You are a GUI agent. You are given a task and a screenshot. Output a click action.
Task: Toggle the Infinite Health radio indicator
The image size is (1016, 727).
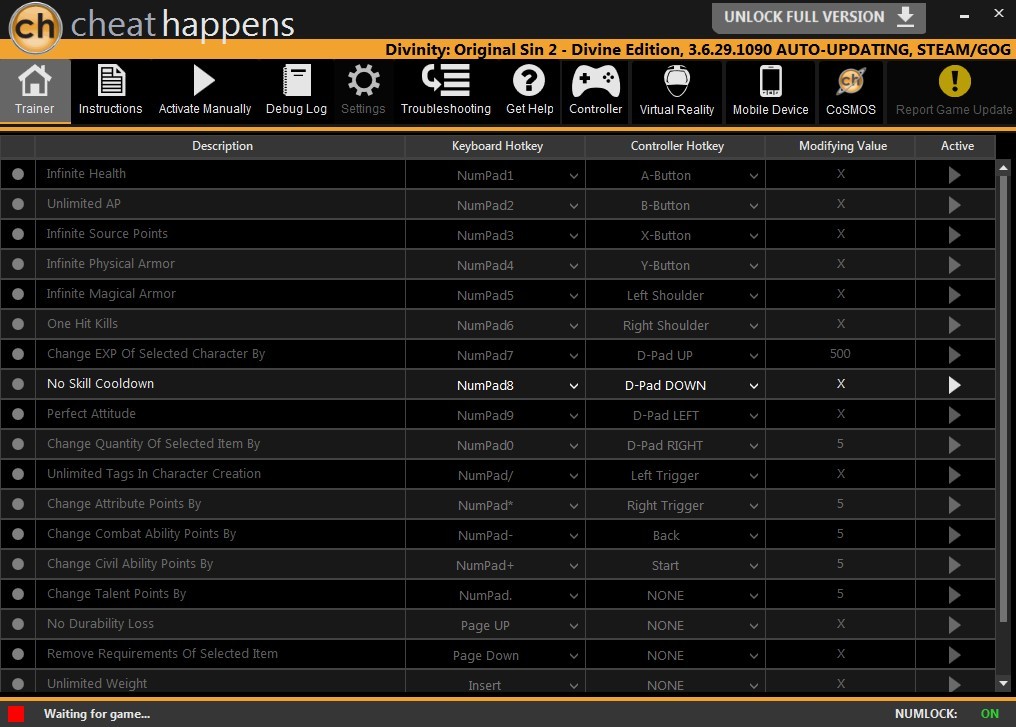pyautogui.click(x=18, y=174)
